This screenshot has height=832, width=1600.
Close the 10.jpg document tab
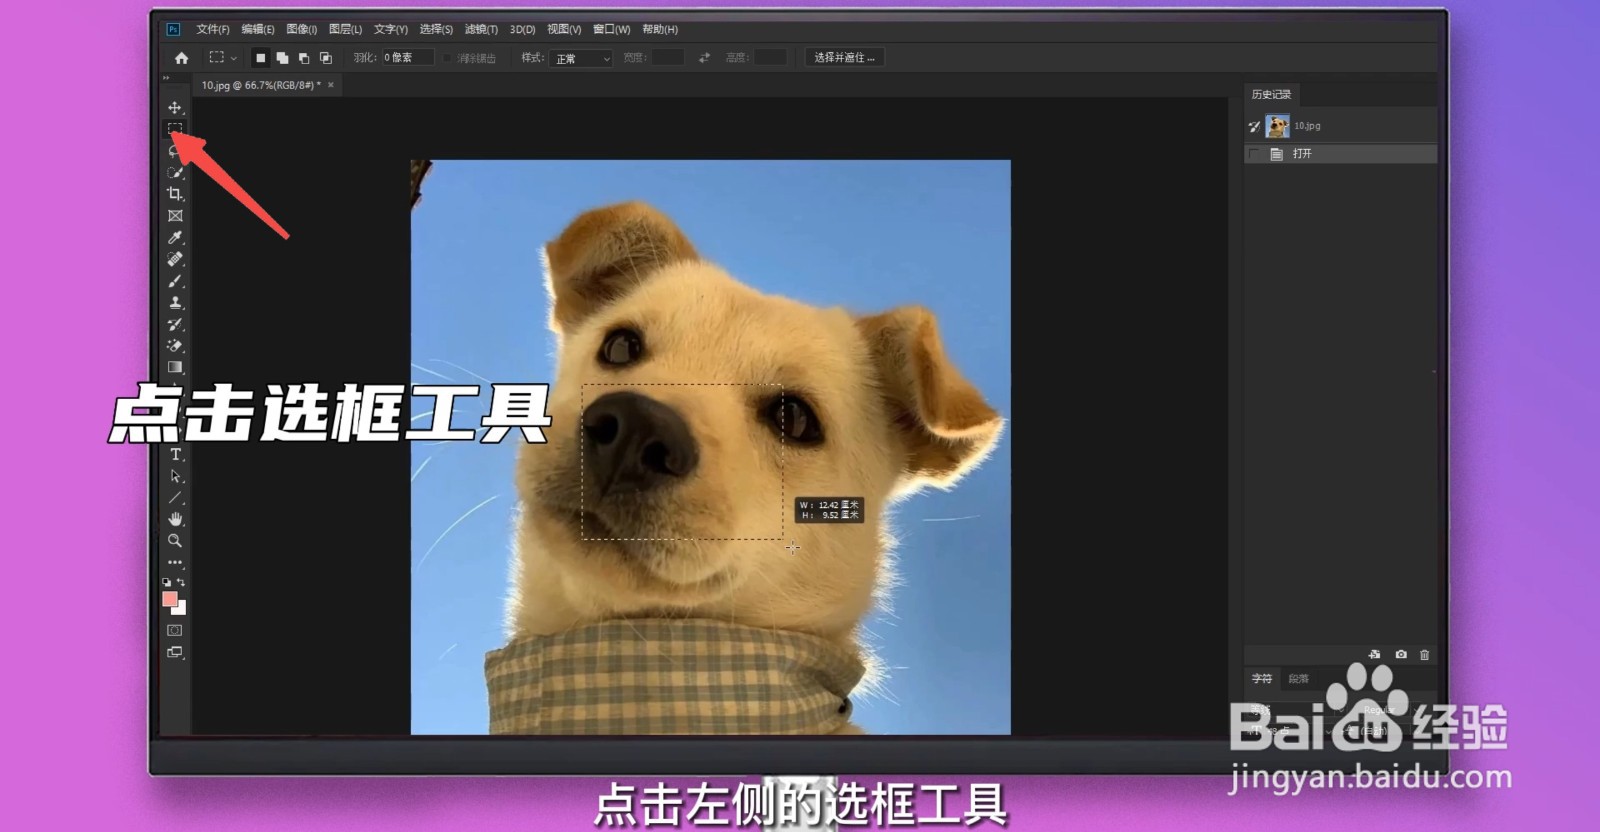pos(331,86)
